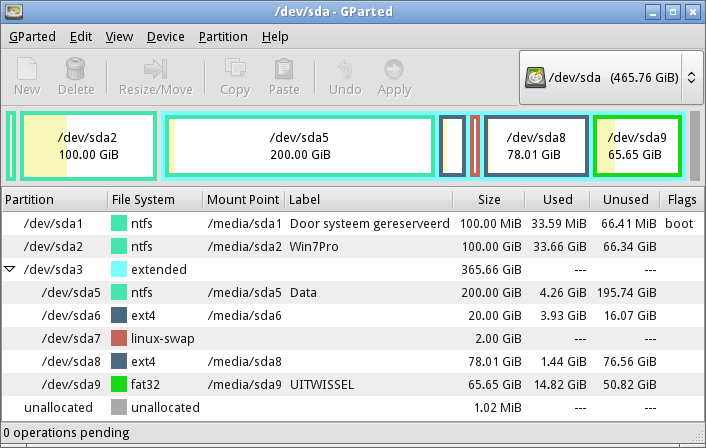Open the Partition menu

[x=222, y=36]
